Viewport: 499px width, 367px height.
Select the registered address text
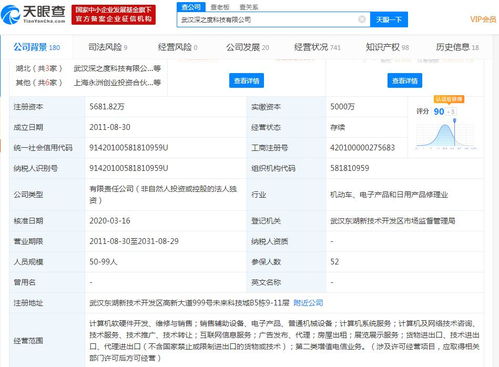click(189, 303)
